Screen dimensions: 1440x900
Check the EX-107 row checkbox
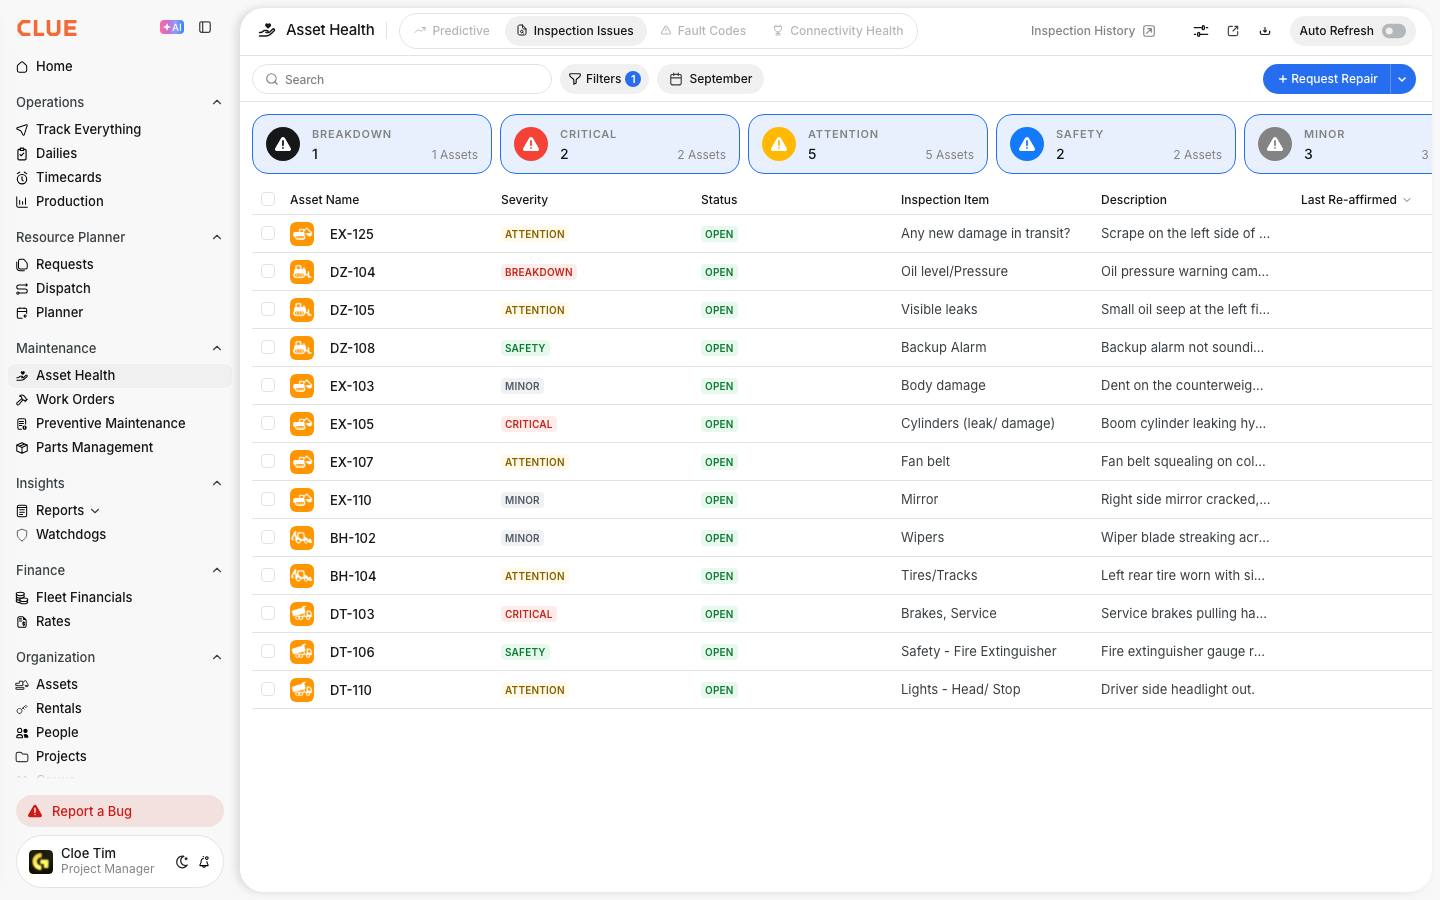point(268,461)
